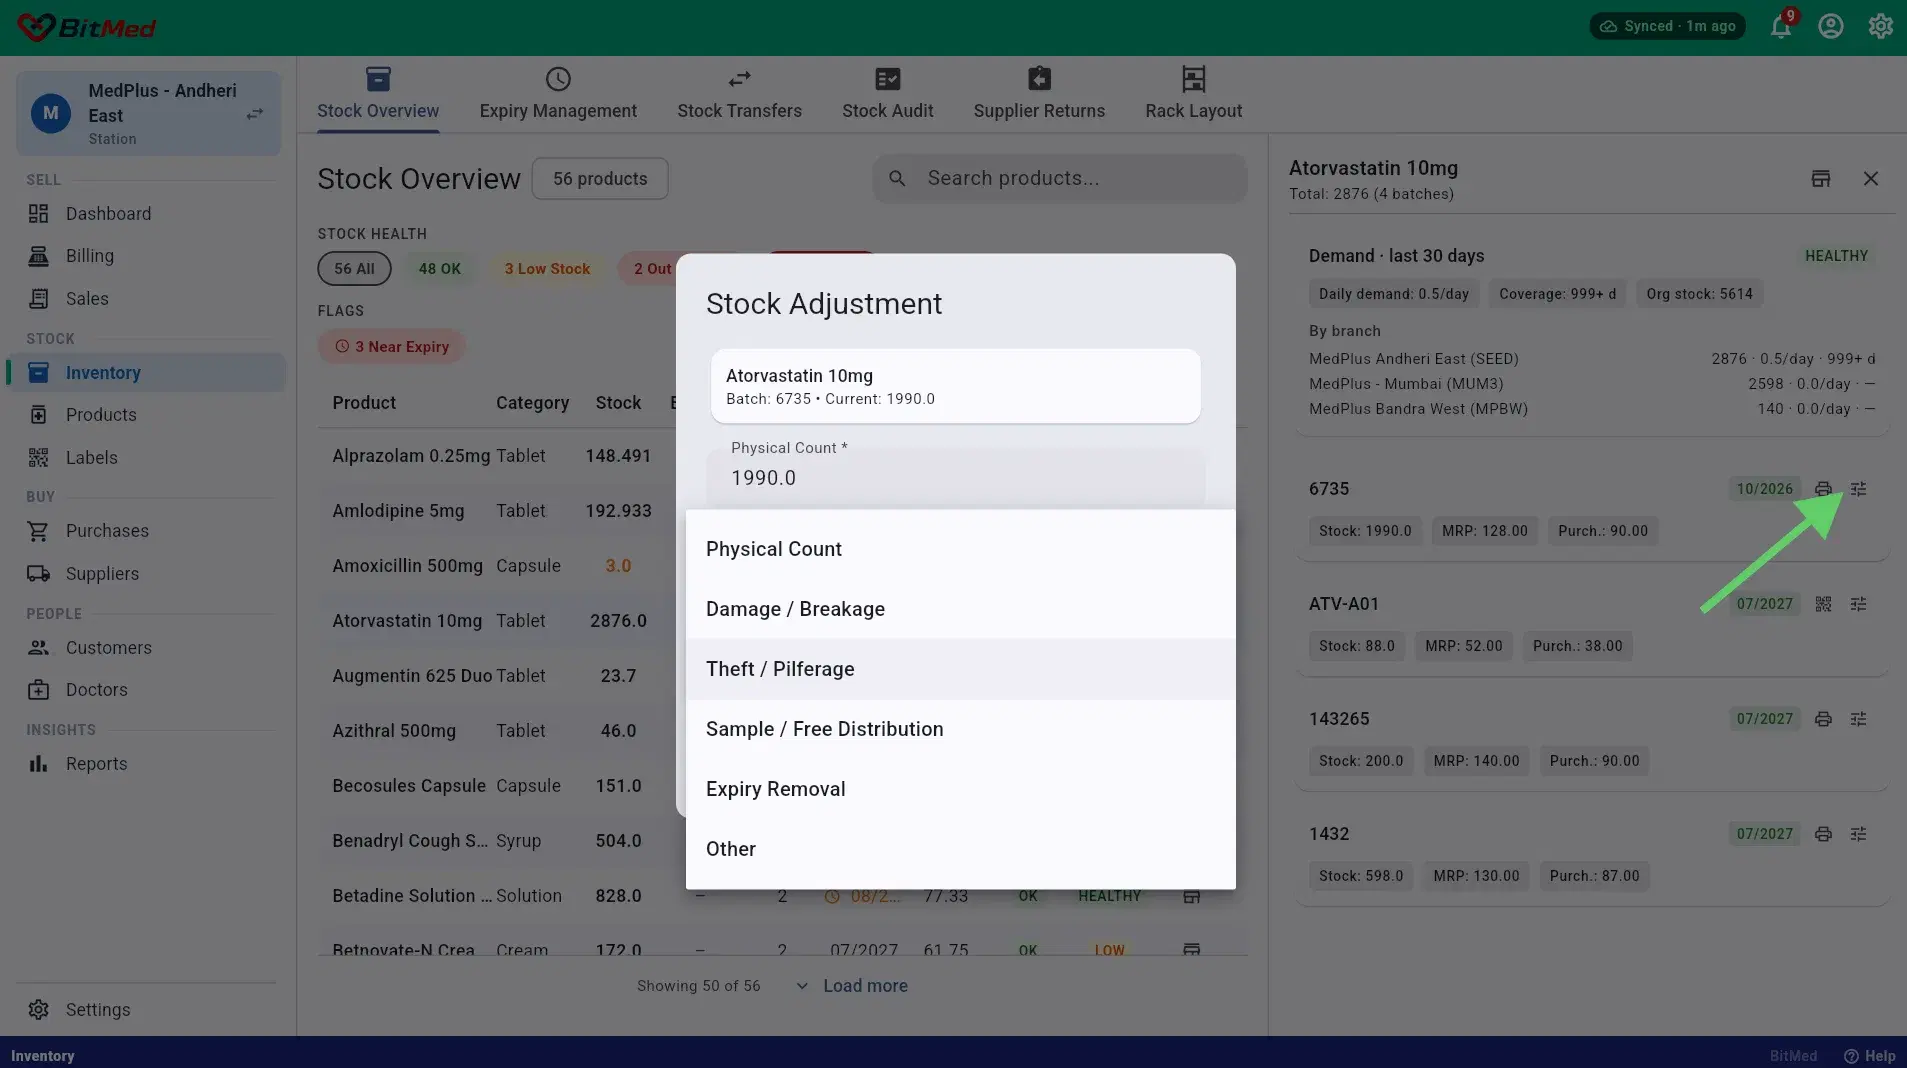Switch to the Expiry Management tab
Screen dimensions: 1907x1068
pos(558,94)
